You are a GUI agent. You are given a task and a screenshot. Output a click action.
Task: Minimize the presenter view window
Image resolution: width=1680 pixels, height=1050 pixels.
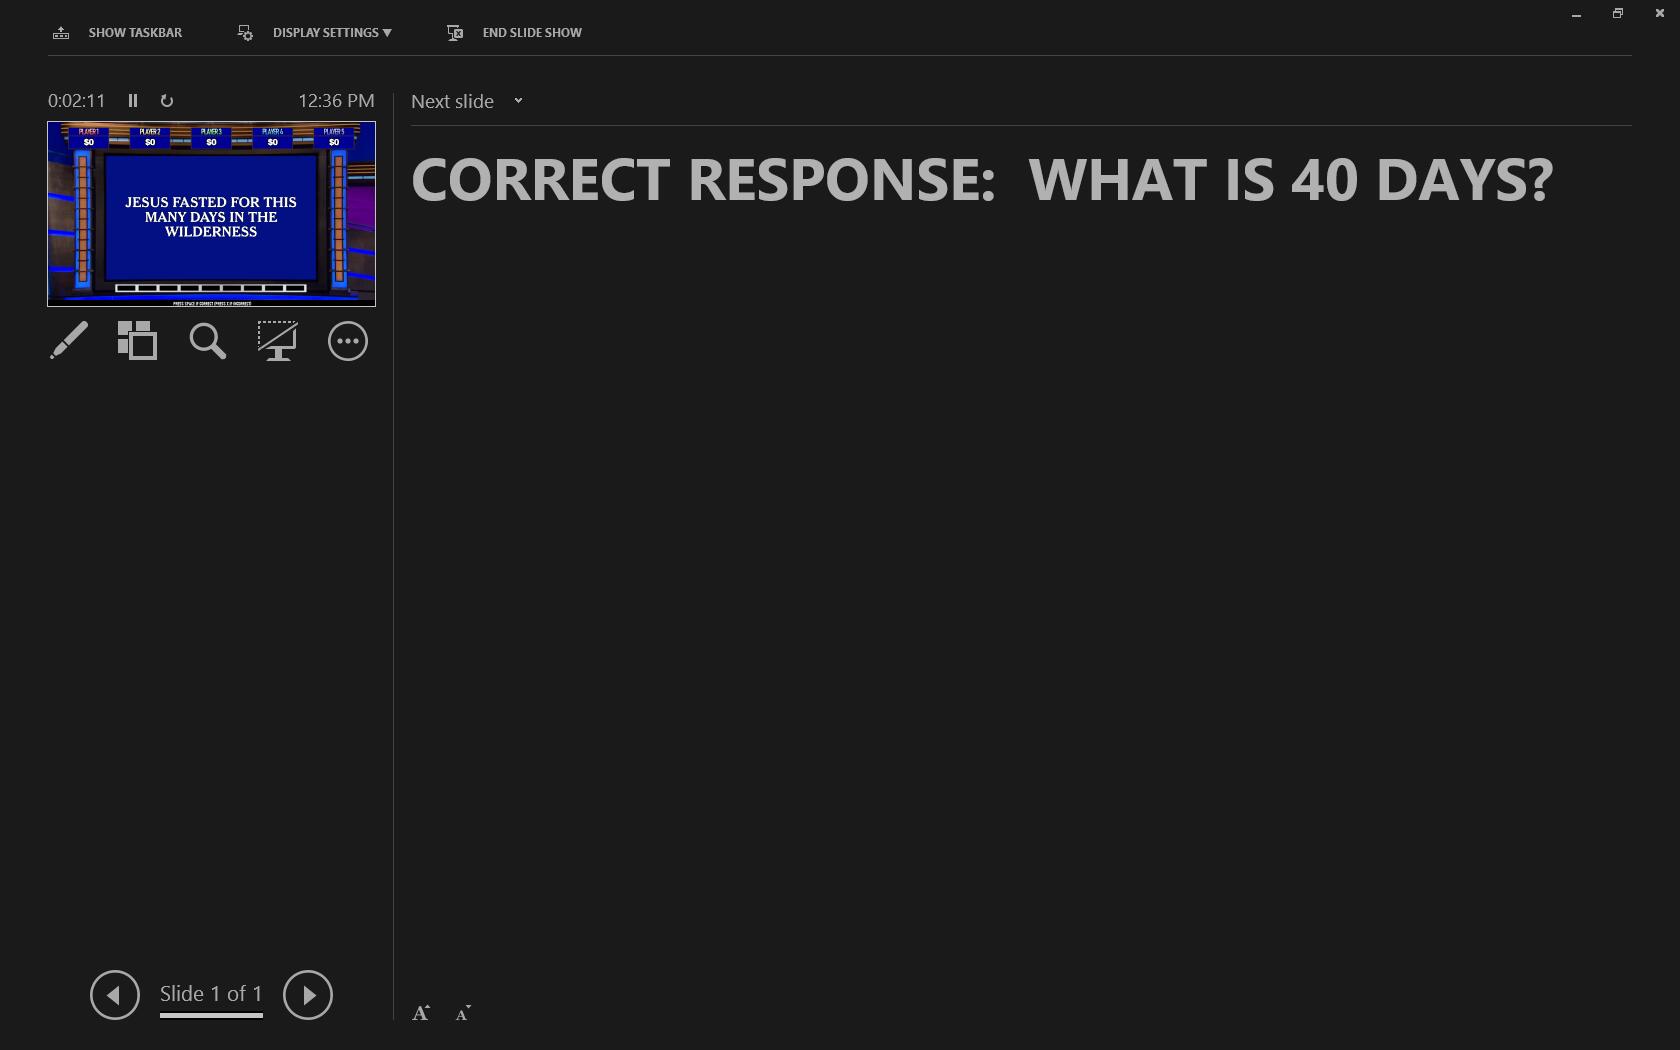pos(1576,14)
